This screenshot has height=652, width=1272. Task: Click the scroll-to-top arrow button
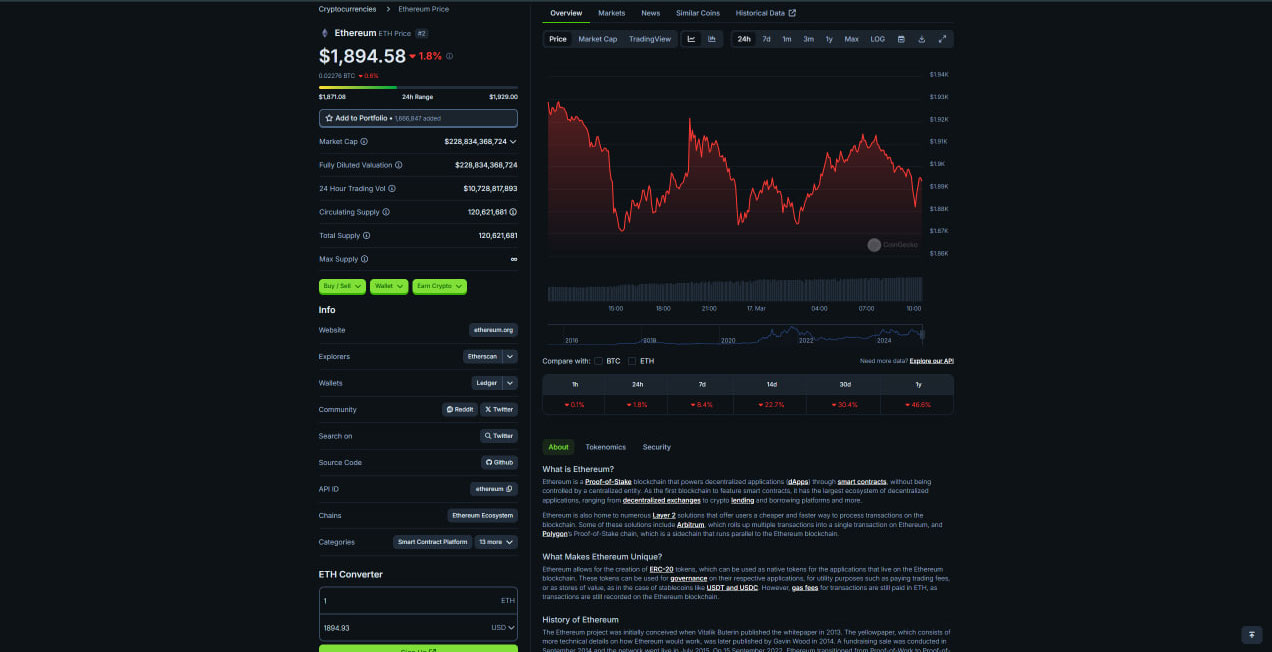tap(1251, 635)
